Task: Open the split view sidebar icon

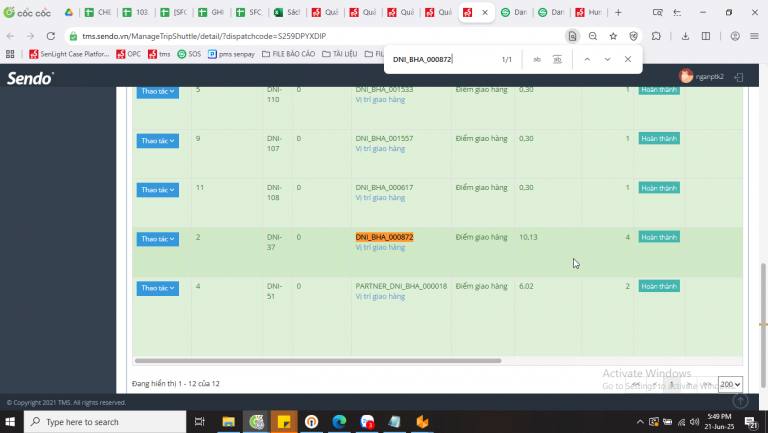Action: (706, 36)
